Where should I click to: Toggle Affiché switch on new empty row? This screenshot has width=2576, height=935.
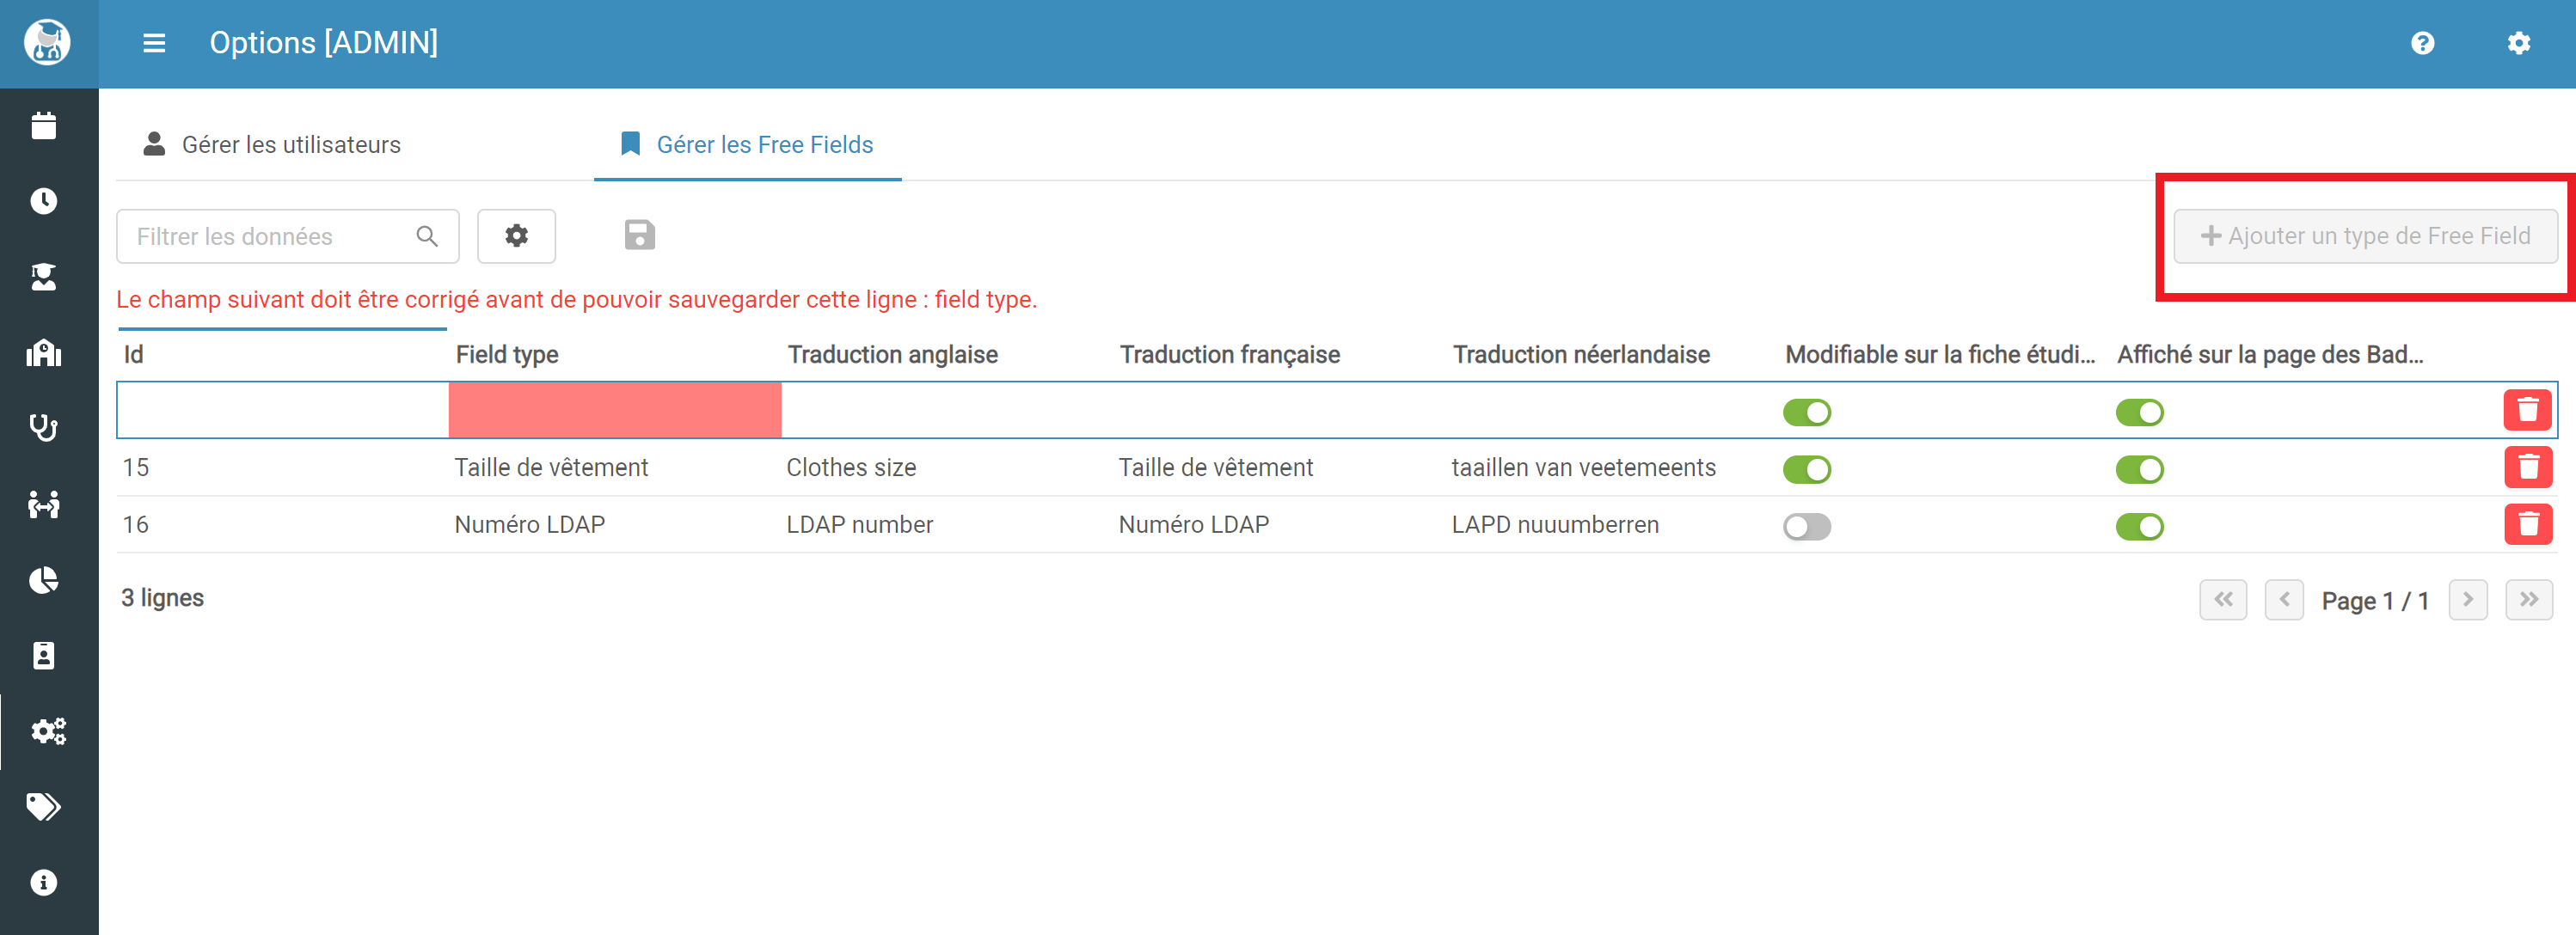pos(2139,412)
